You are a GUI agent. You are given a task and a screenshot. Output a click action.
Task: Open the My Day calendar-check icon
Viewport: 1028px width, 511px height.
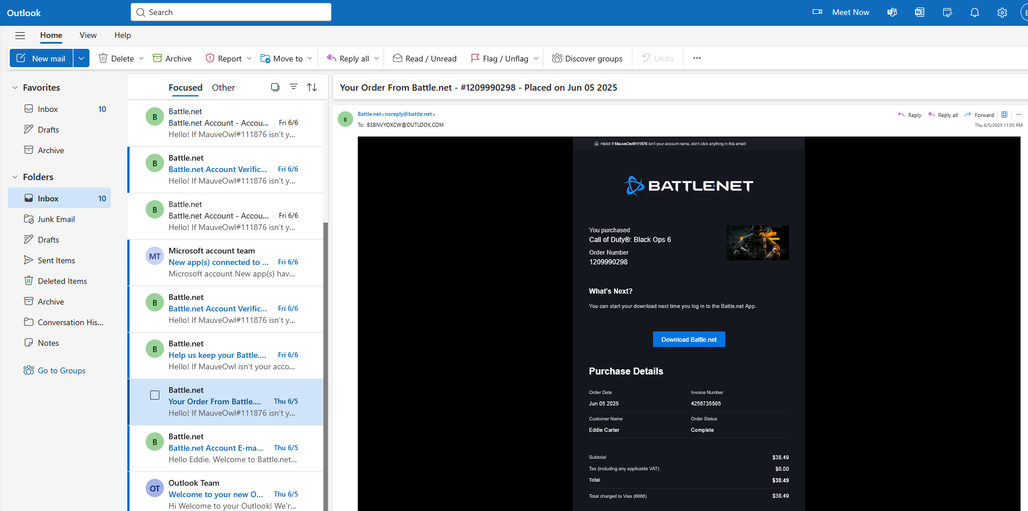(947, 12)
